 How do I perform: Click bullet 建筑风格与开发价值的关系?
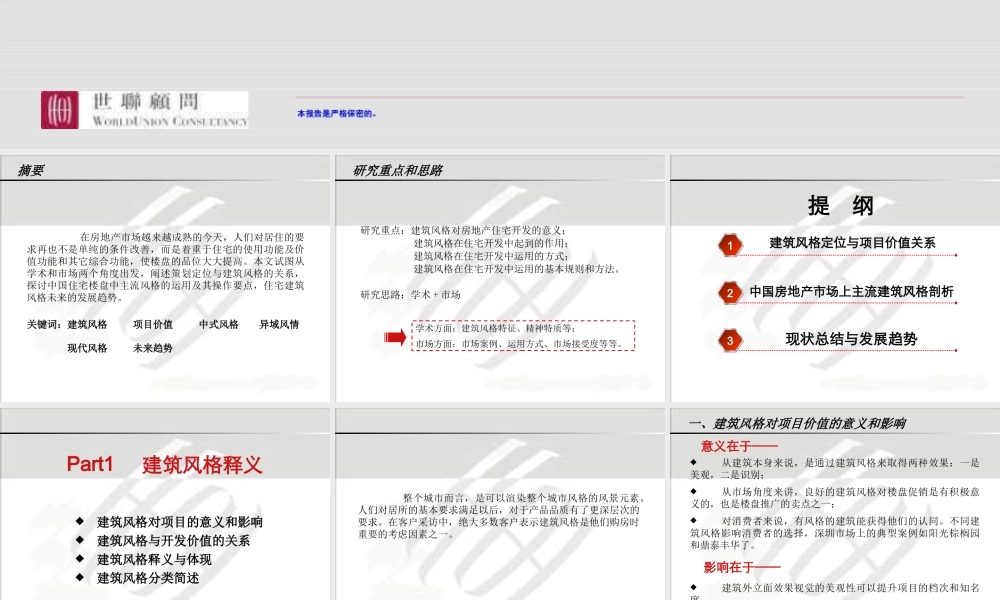pyautogui.click(x=173, y=541)
